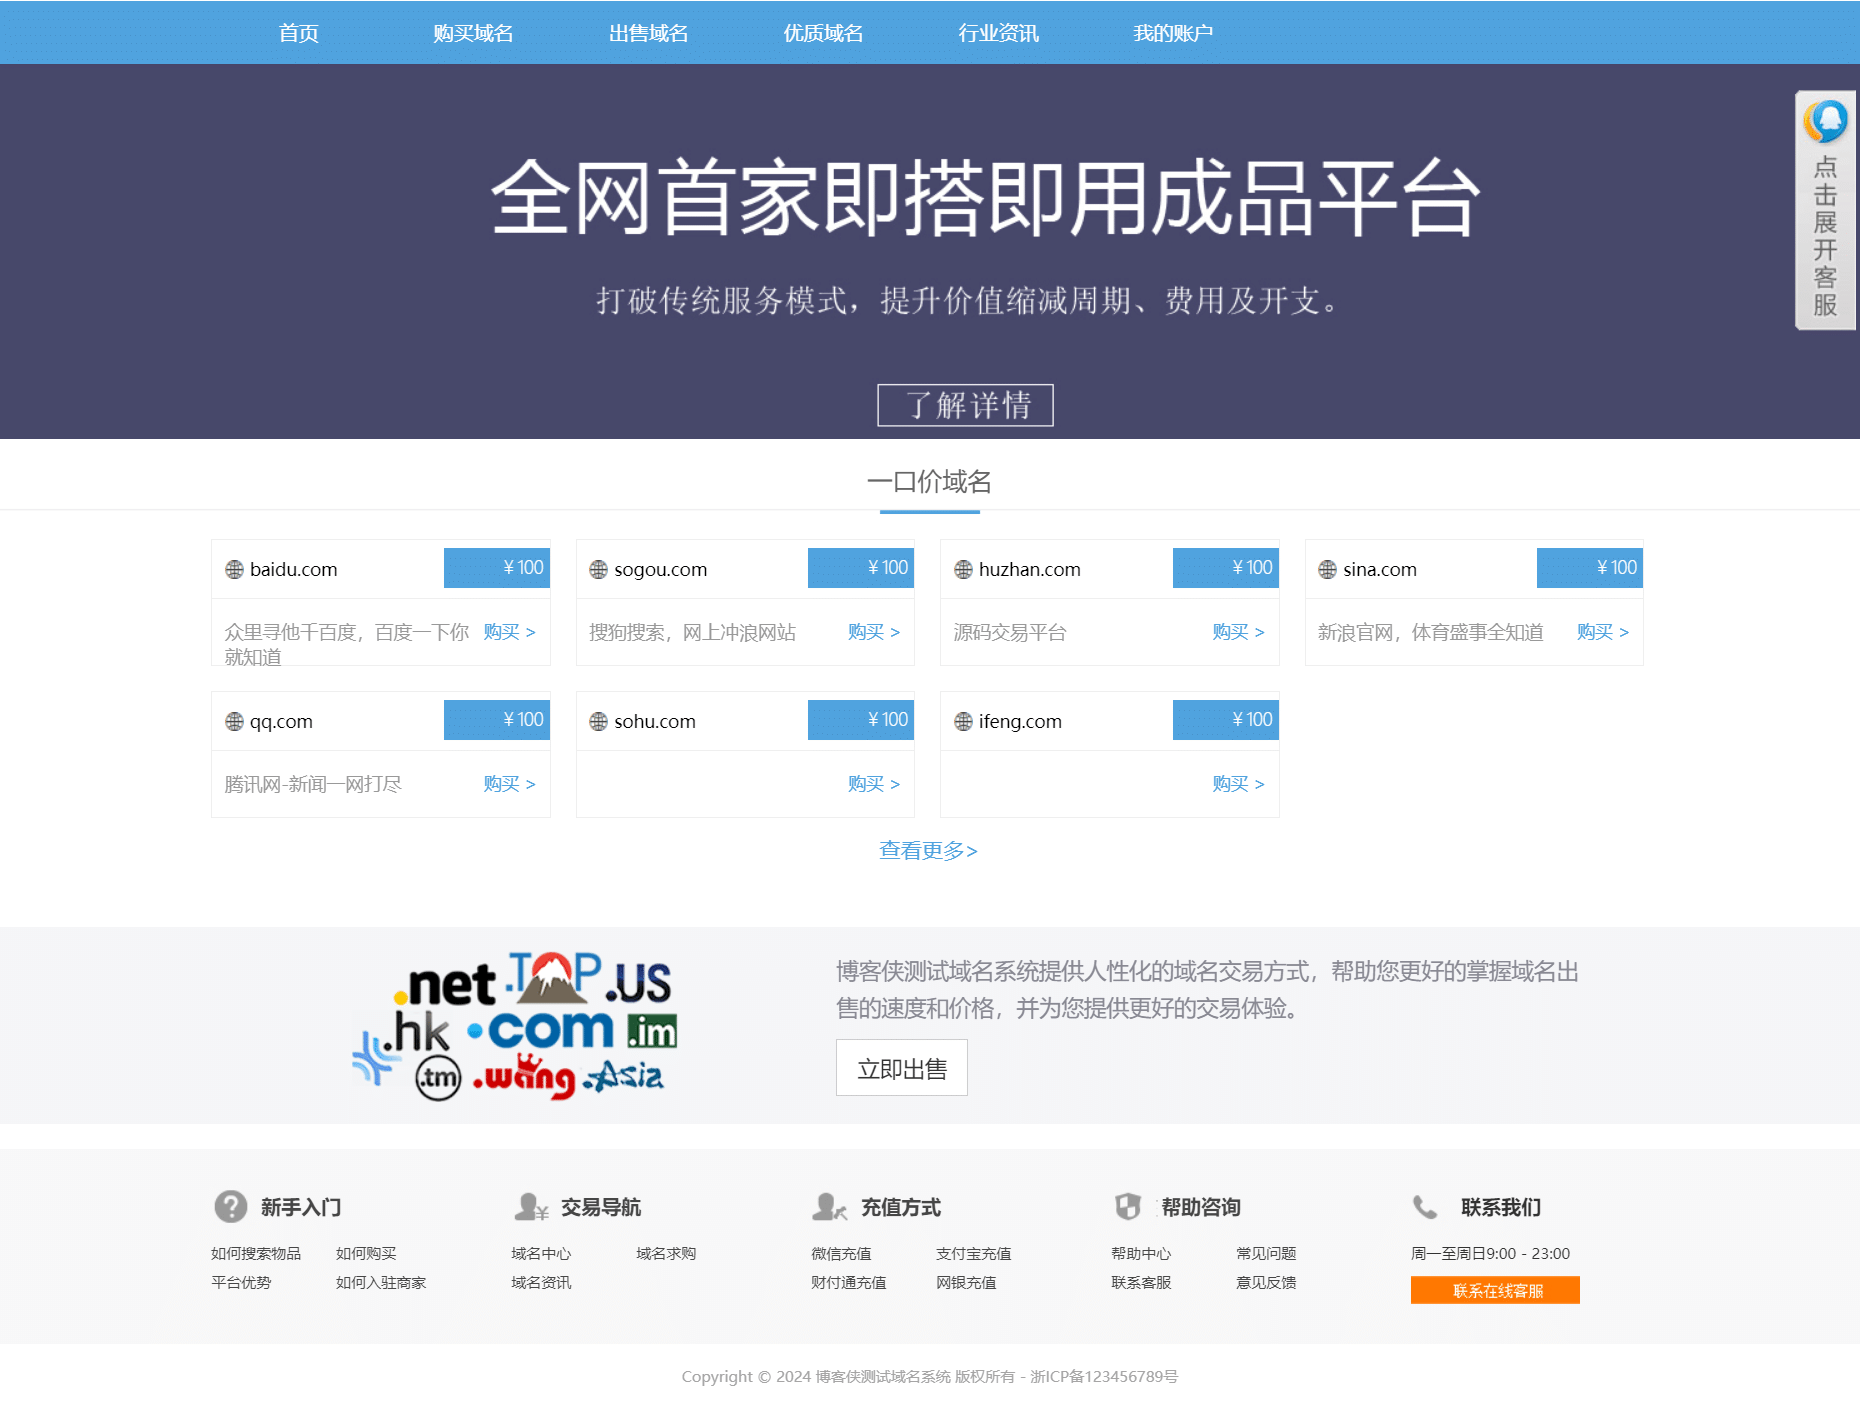The image size is (1860, 1409).
Task: Open the 域名资讯 footer link
Action: click(x=541, y=1282)
